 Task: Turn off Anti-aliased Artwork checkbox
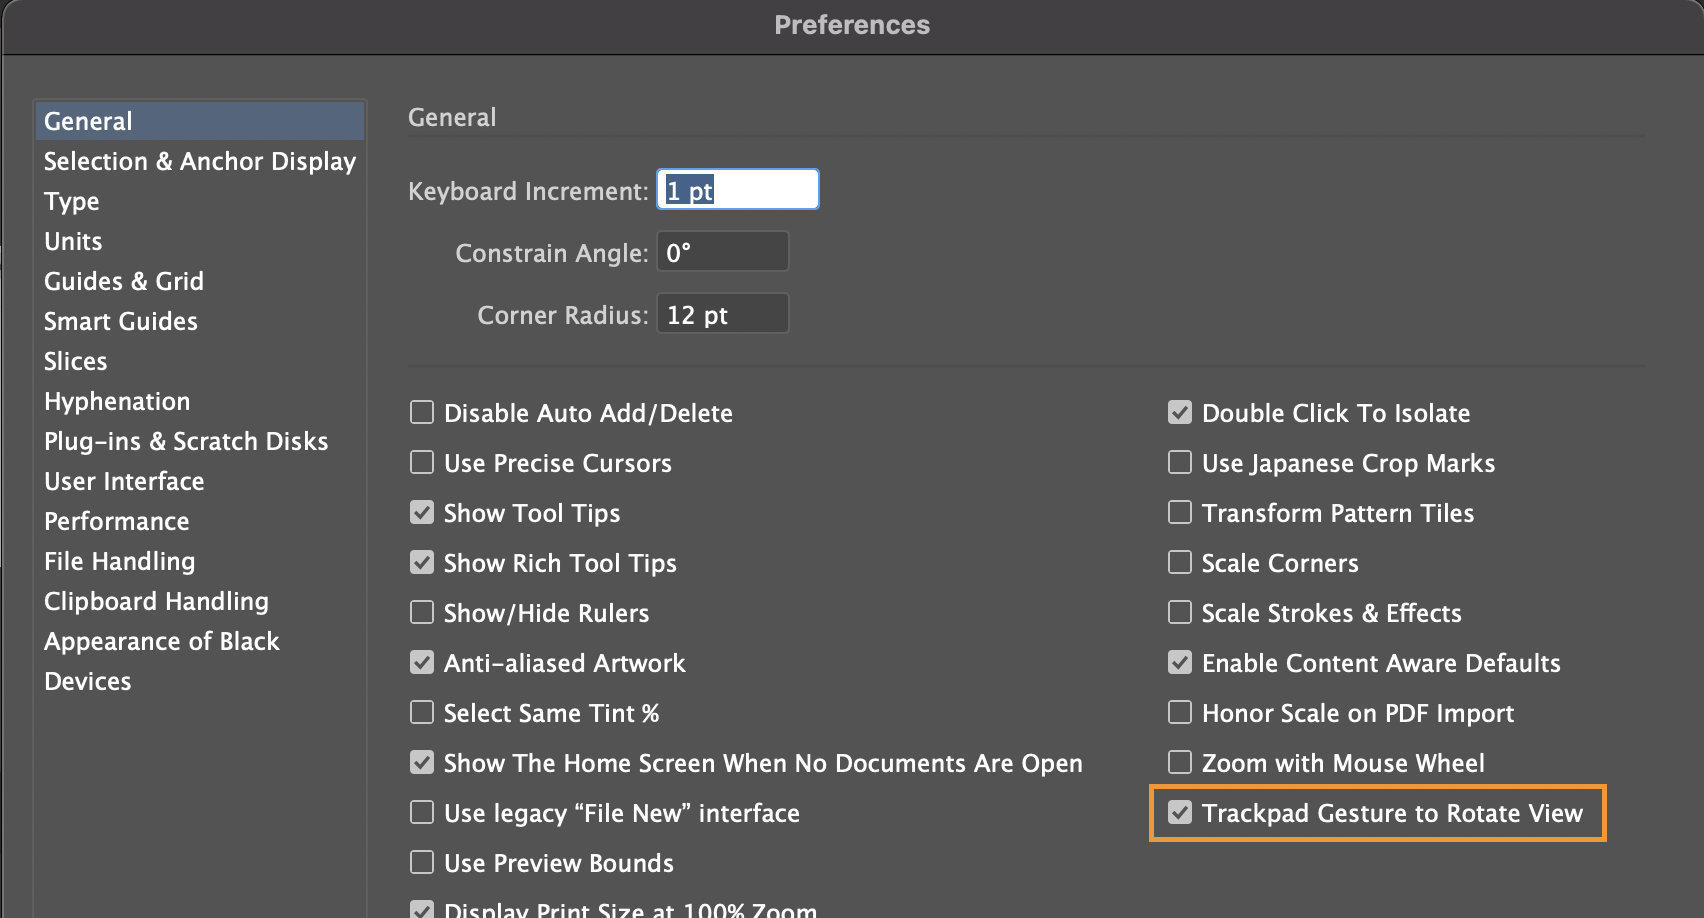[422, 662]
